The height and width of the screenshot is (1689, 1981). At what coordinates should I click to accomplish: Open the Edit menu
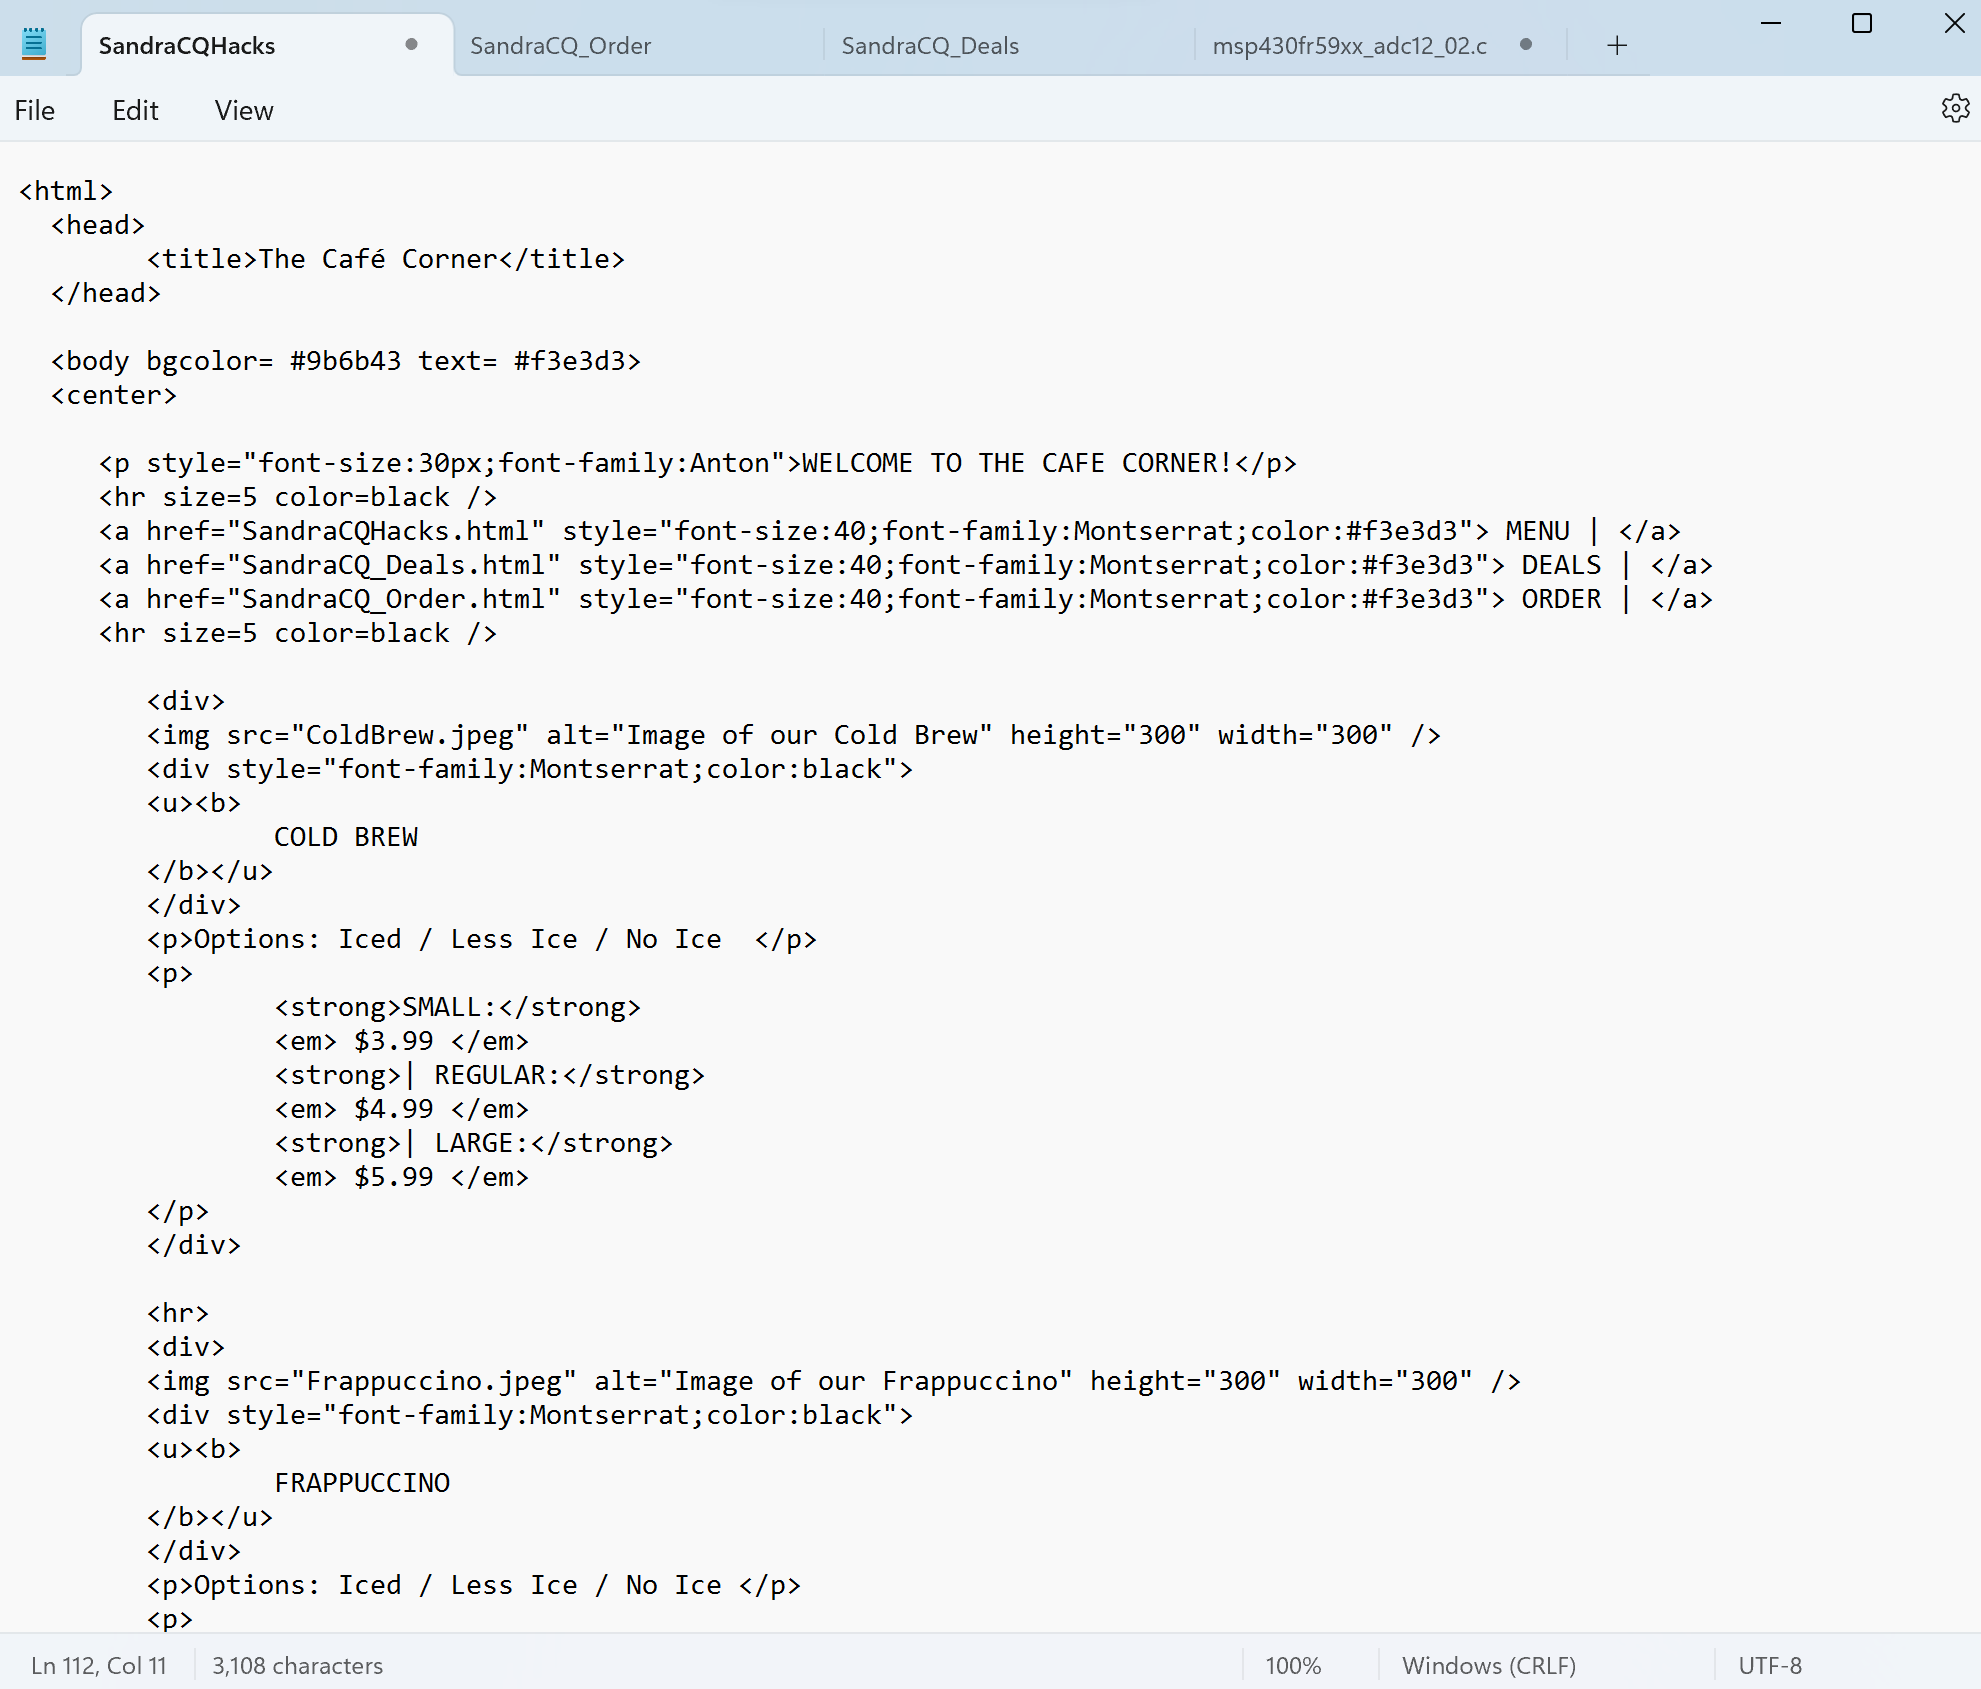(x=135, y=111)
